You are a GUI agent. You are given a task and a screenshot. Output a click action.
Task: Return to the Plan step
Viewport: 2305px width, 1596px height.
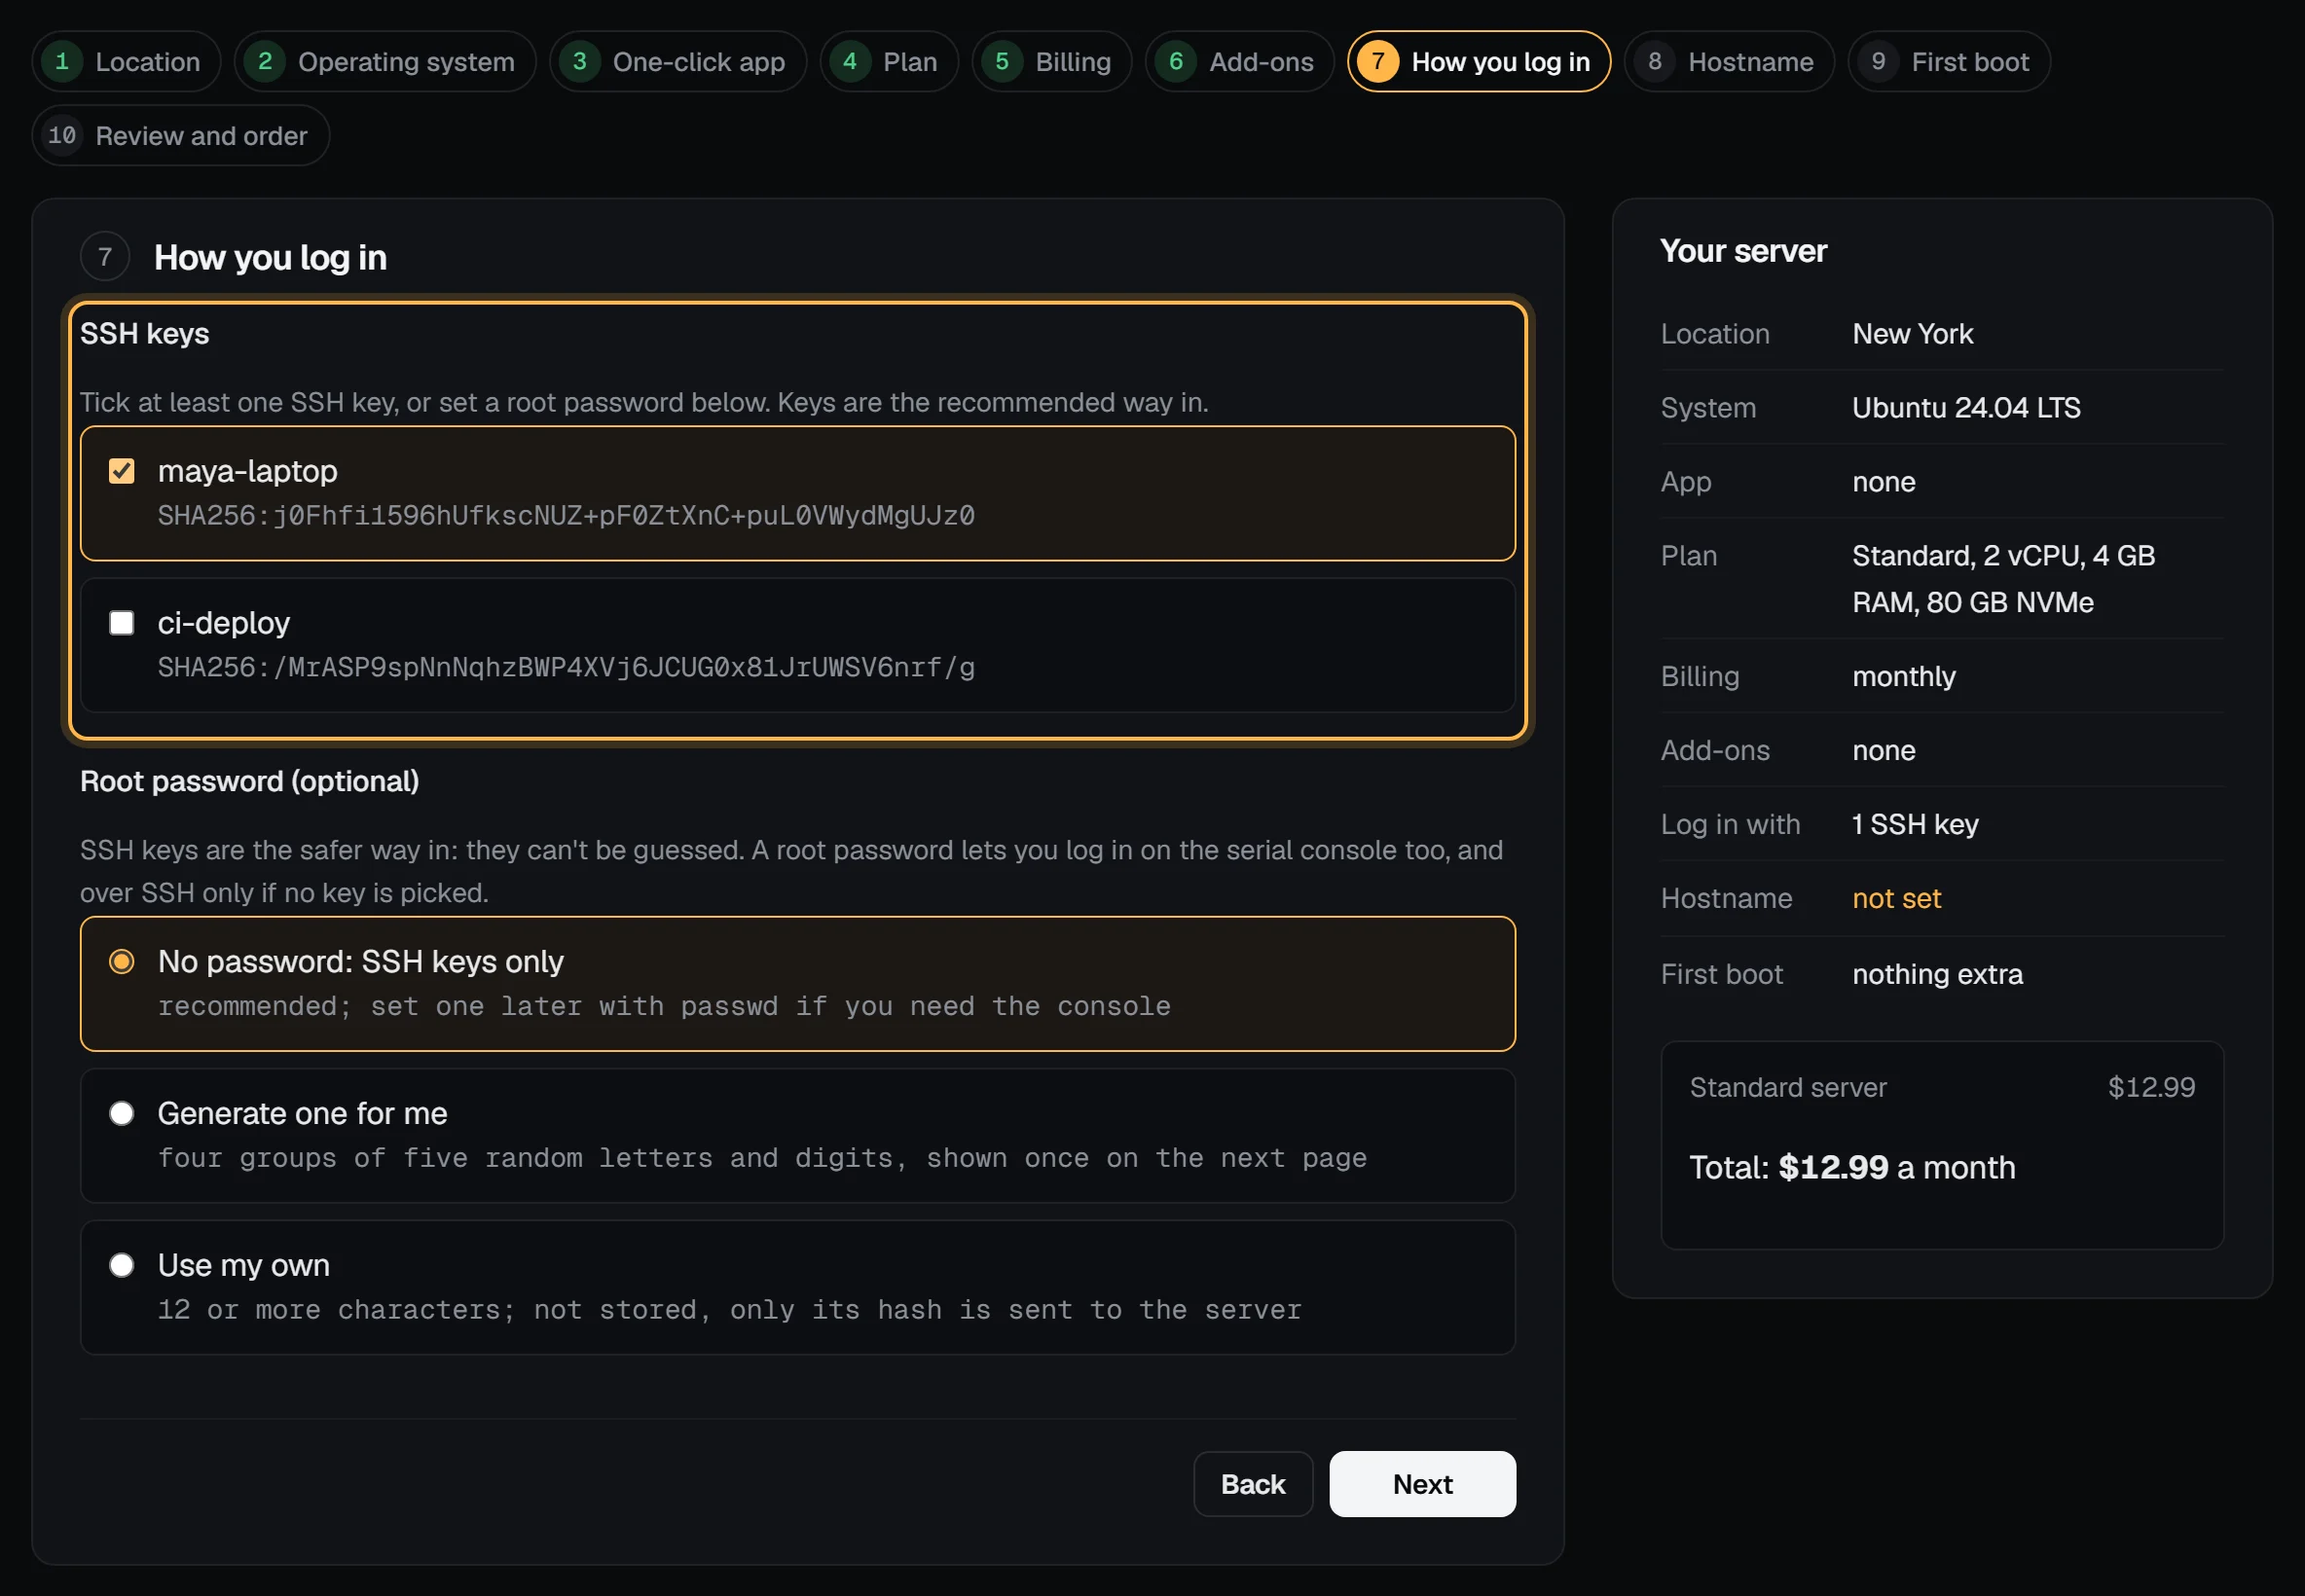[x=889, y=62]
